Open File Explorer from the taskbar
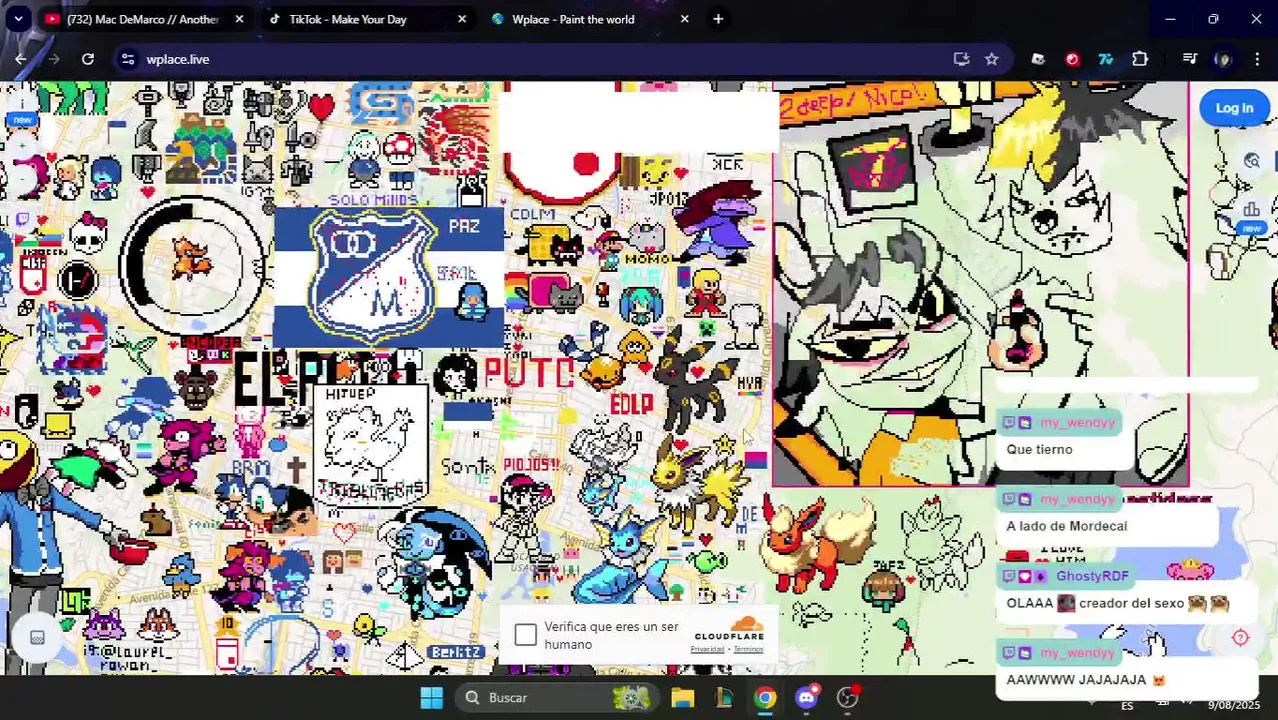Screen dimensions: 1278x720 click(x=683, y=697)
